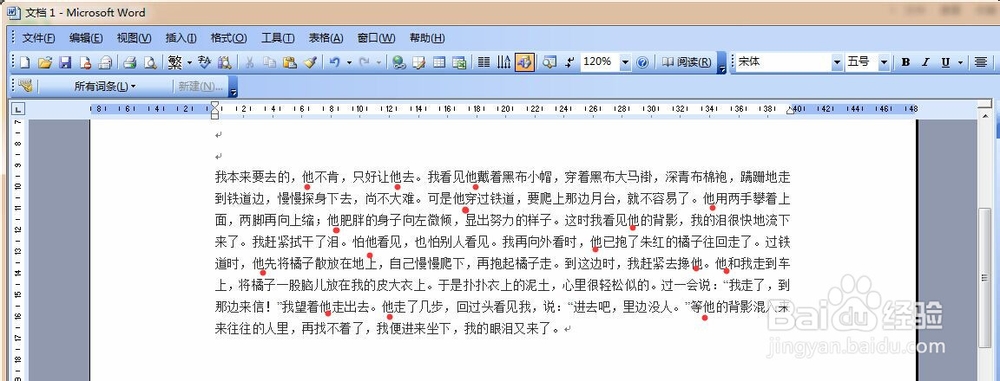Open the 窗口(W) menu

coord(376,38)
